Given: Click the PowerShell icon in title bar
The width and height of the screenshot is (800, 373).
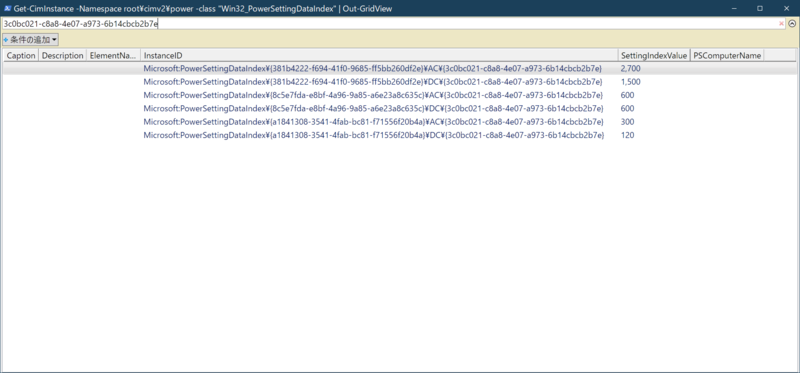Looking at the screenshot, I should pyautogui.click(x=8, y=9).
